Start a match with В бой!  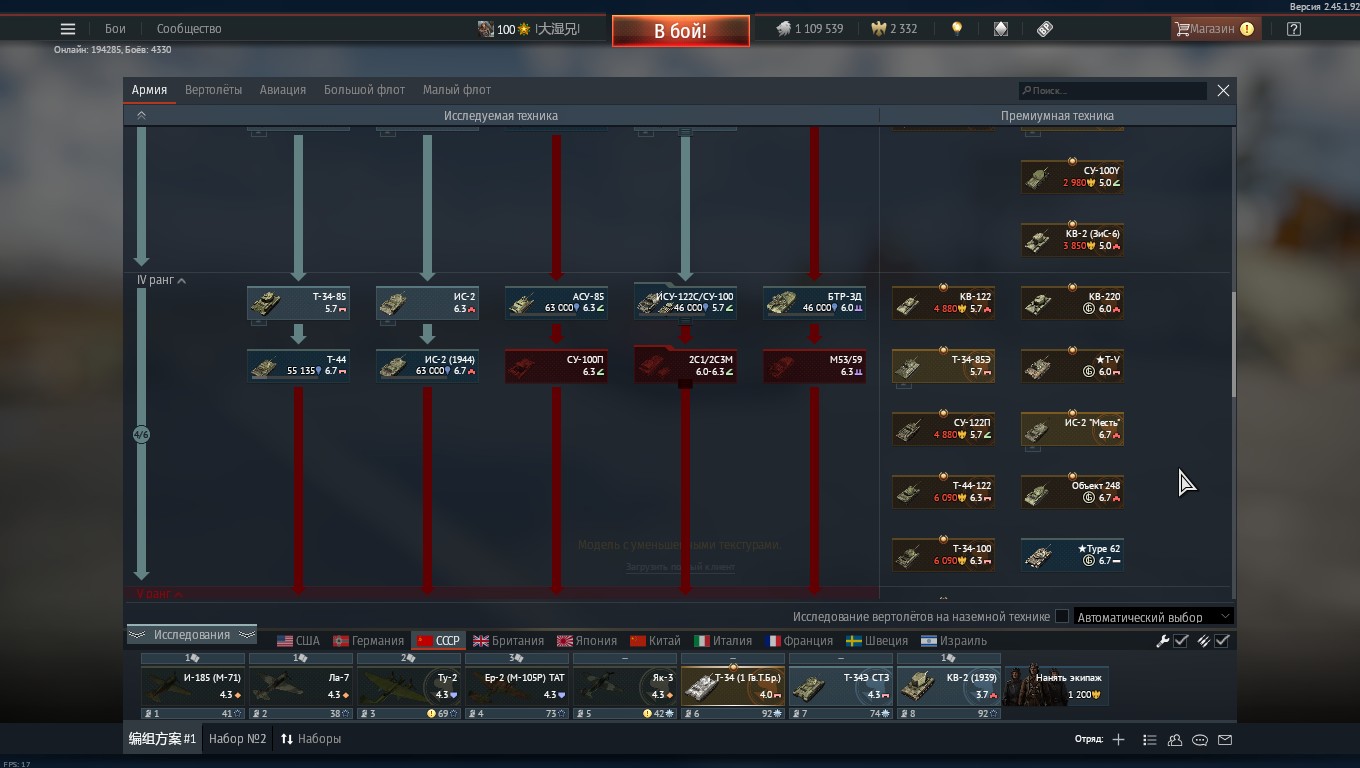[x=681, y=31]
